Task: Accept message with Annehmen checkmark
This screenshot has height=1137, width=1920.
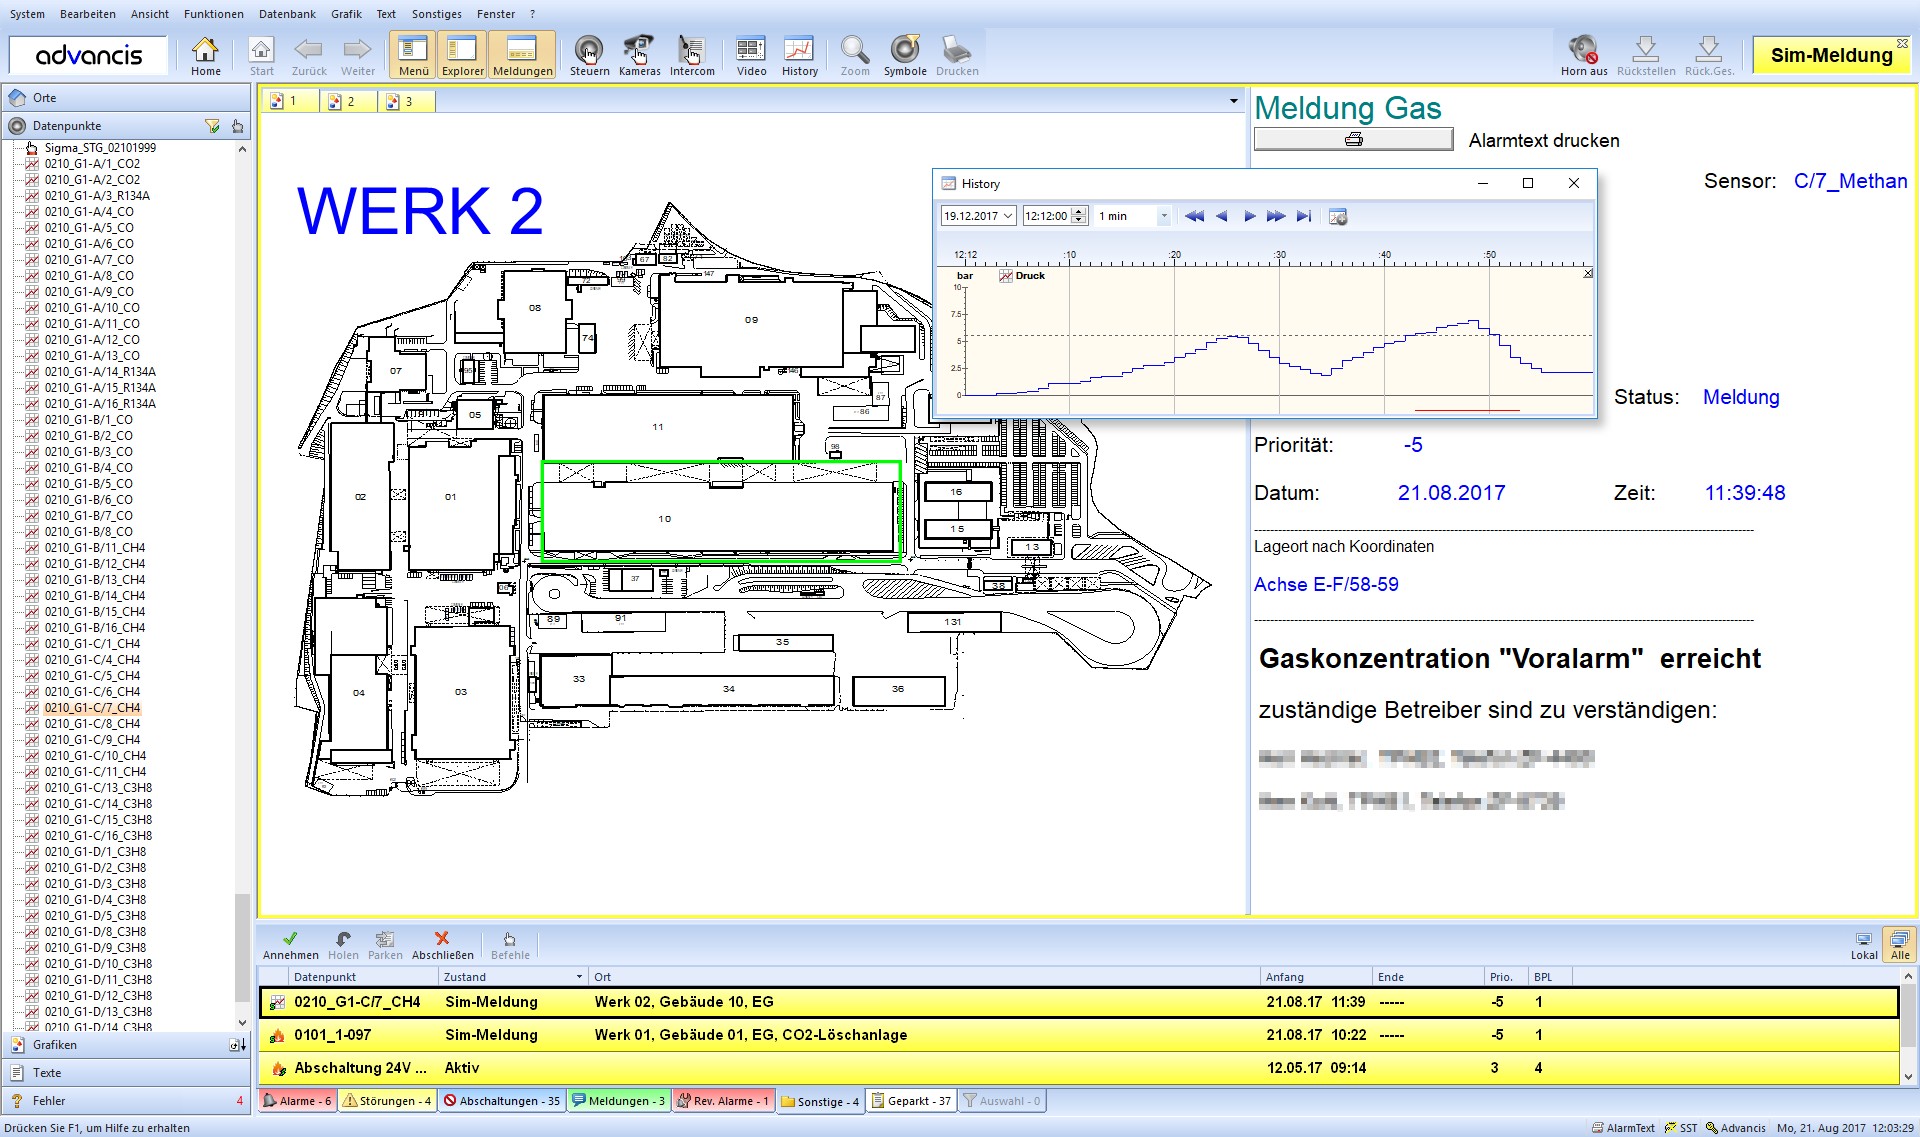Action: click(x=290, y=945)
